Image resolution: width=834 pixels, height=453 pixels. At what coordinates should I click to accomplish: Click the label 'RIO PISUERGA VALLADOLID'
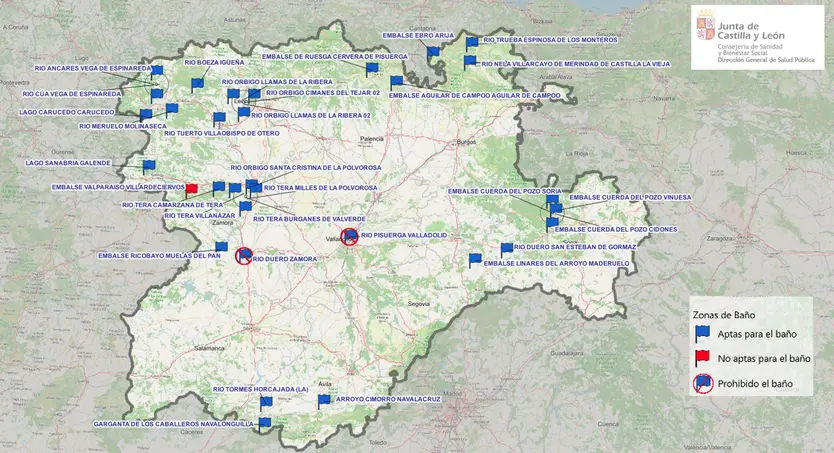(x=404, y=235)
